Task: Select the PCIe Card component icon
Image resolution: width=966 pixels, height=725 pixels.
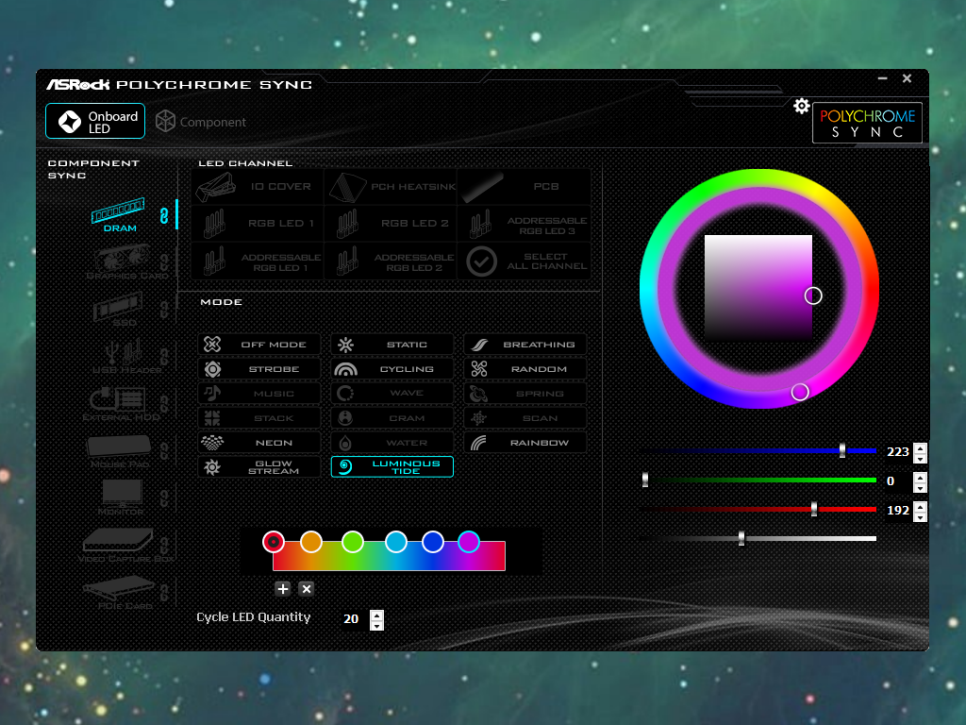Action: coord(118,592)
